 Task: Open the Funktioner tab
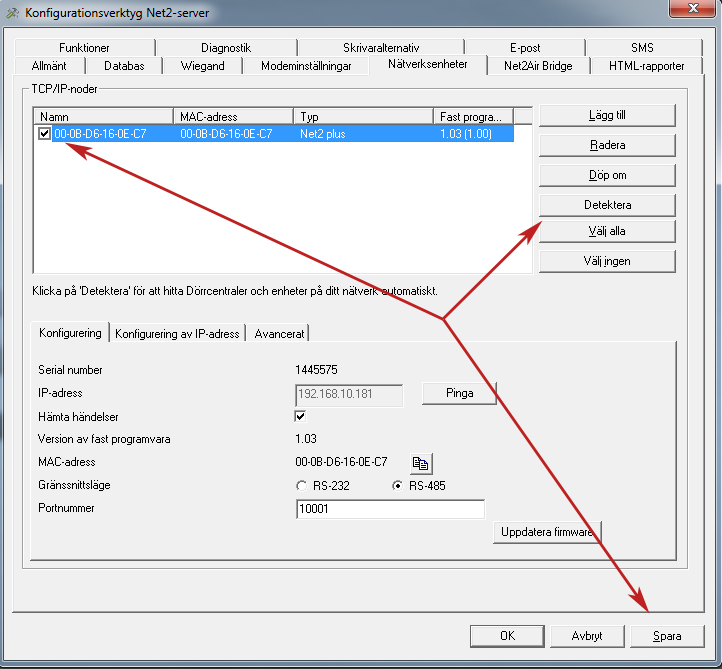[x=85, y=48]
